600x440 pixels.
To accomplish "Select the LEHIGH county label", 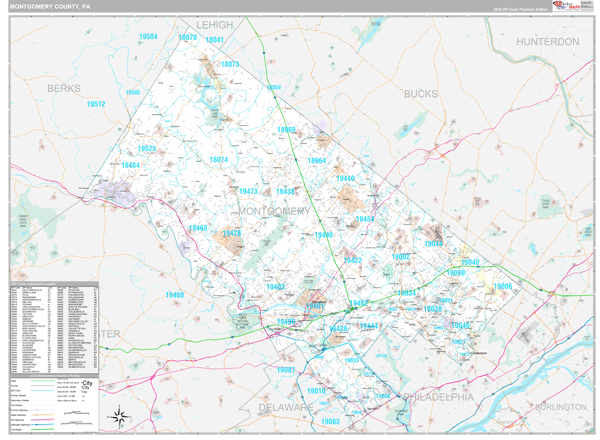I will [214, 24].
